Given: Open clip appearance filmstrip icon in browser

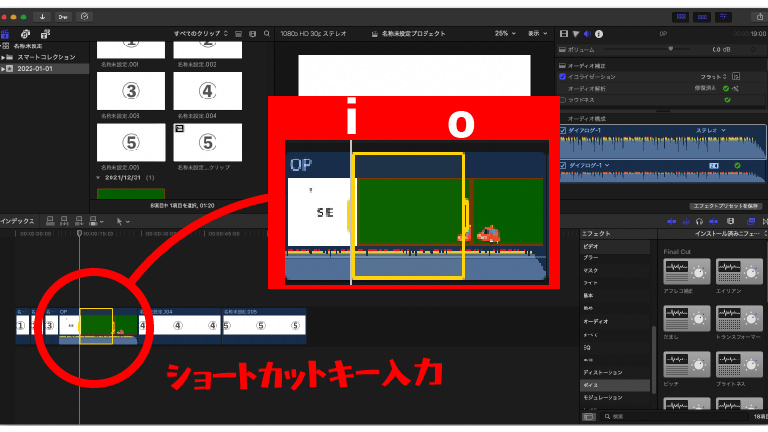Looking at the screenshot, I should click(x=253, y=34).
